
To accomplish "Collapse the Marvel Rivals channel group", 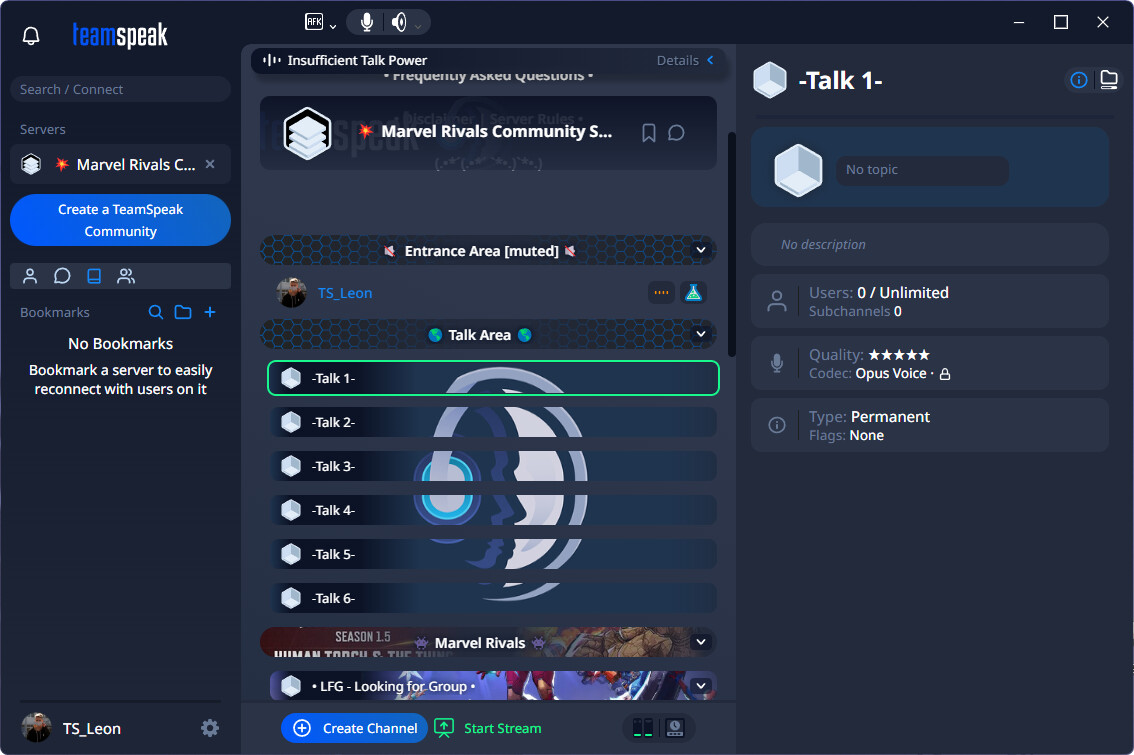I will pos(701,642).
